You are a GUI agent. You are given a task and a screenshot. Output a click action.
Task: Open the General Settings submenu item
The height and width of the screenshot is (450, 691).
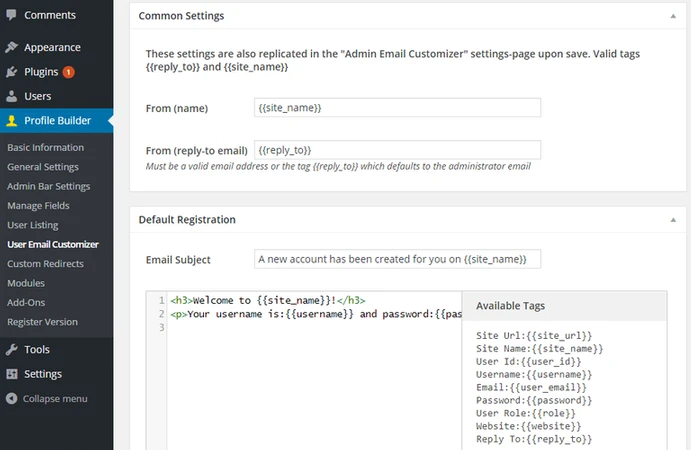[43, 167]
